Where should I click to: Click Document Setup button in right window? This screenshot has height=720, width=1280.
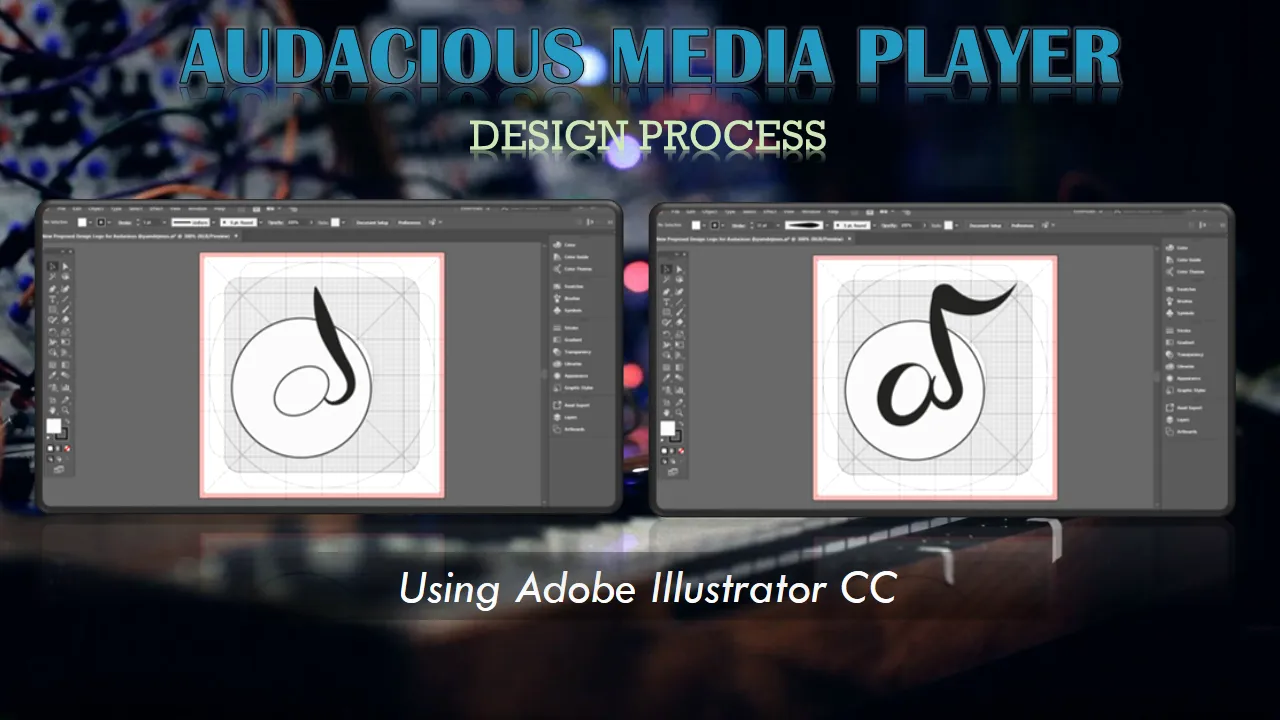[x=985, y=225]
